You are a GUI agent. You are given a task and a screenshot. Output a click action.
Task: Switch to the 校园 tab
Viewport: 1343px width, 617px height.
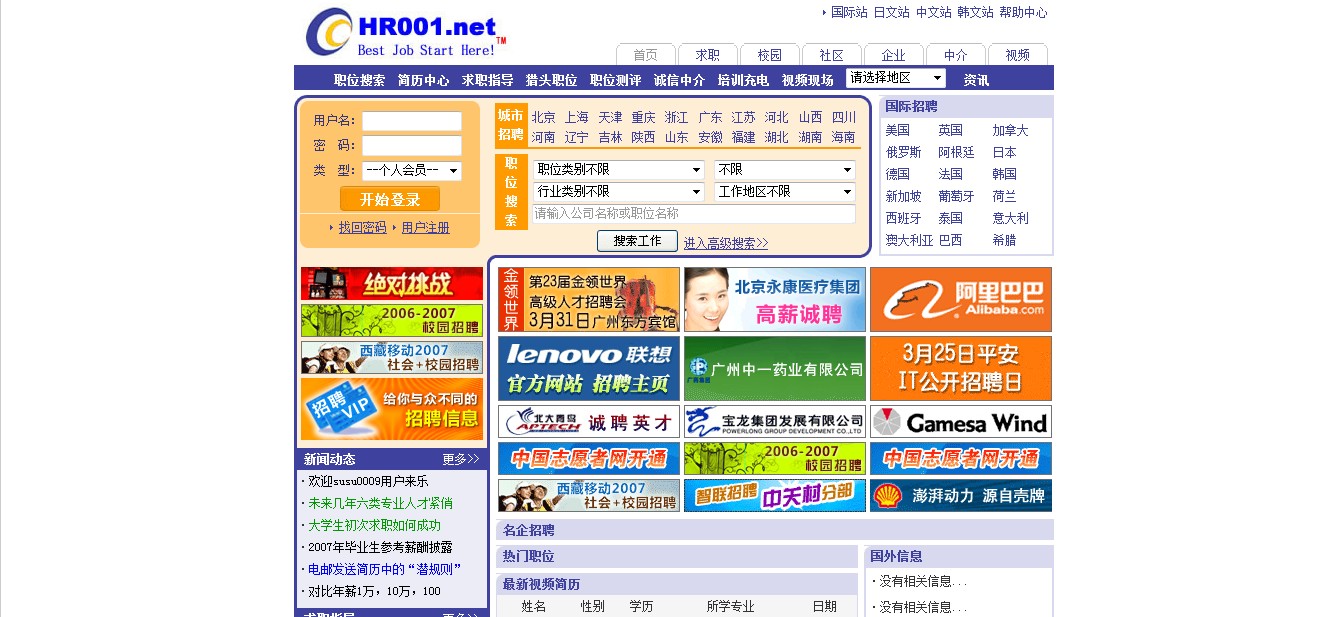[770, 55]
